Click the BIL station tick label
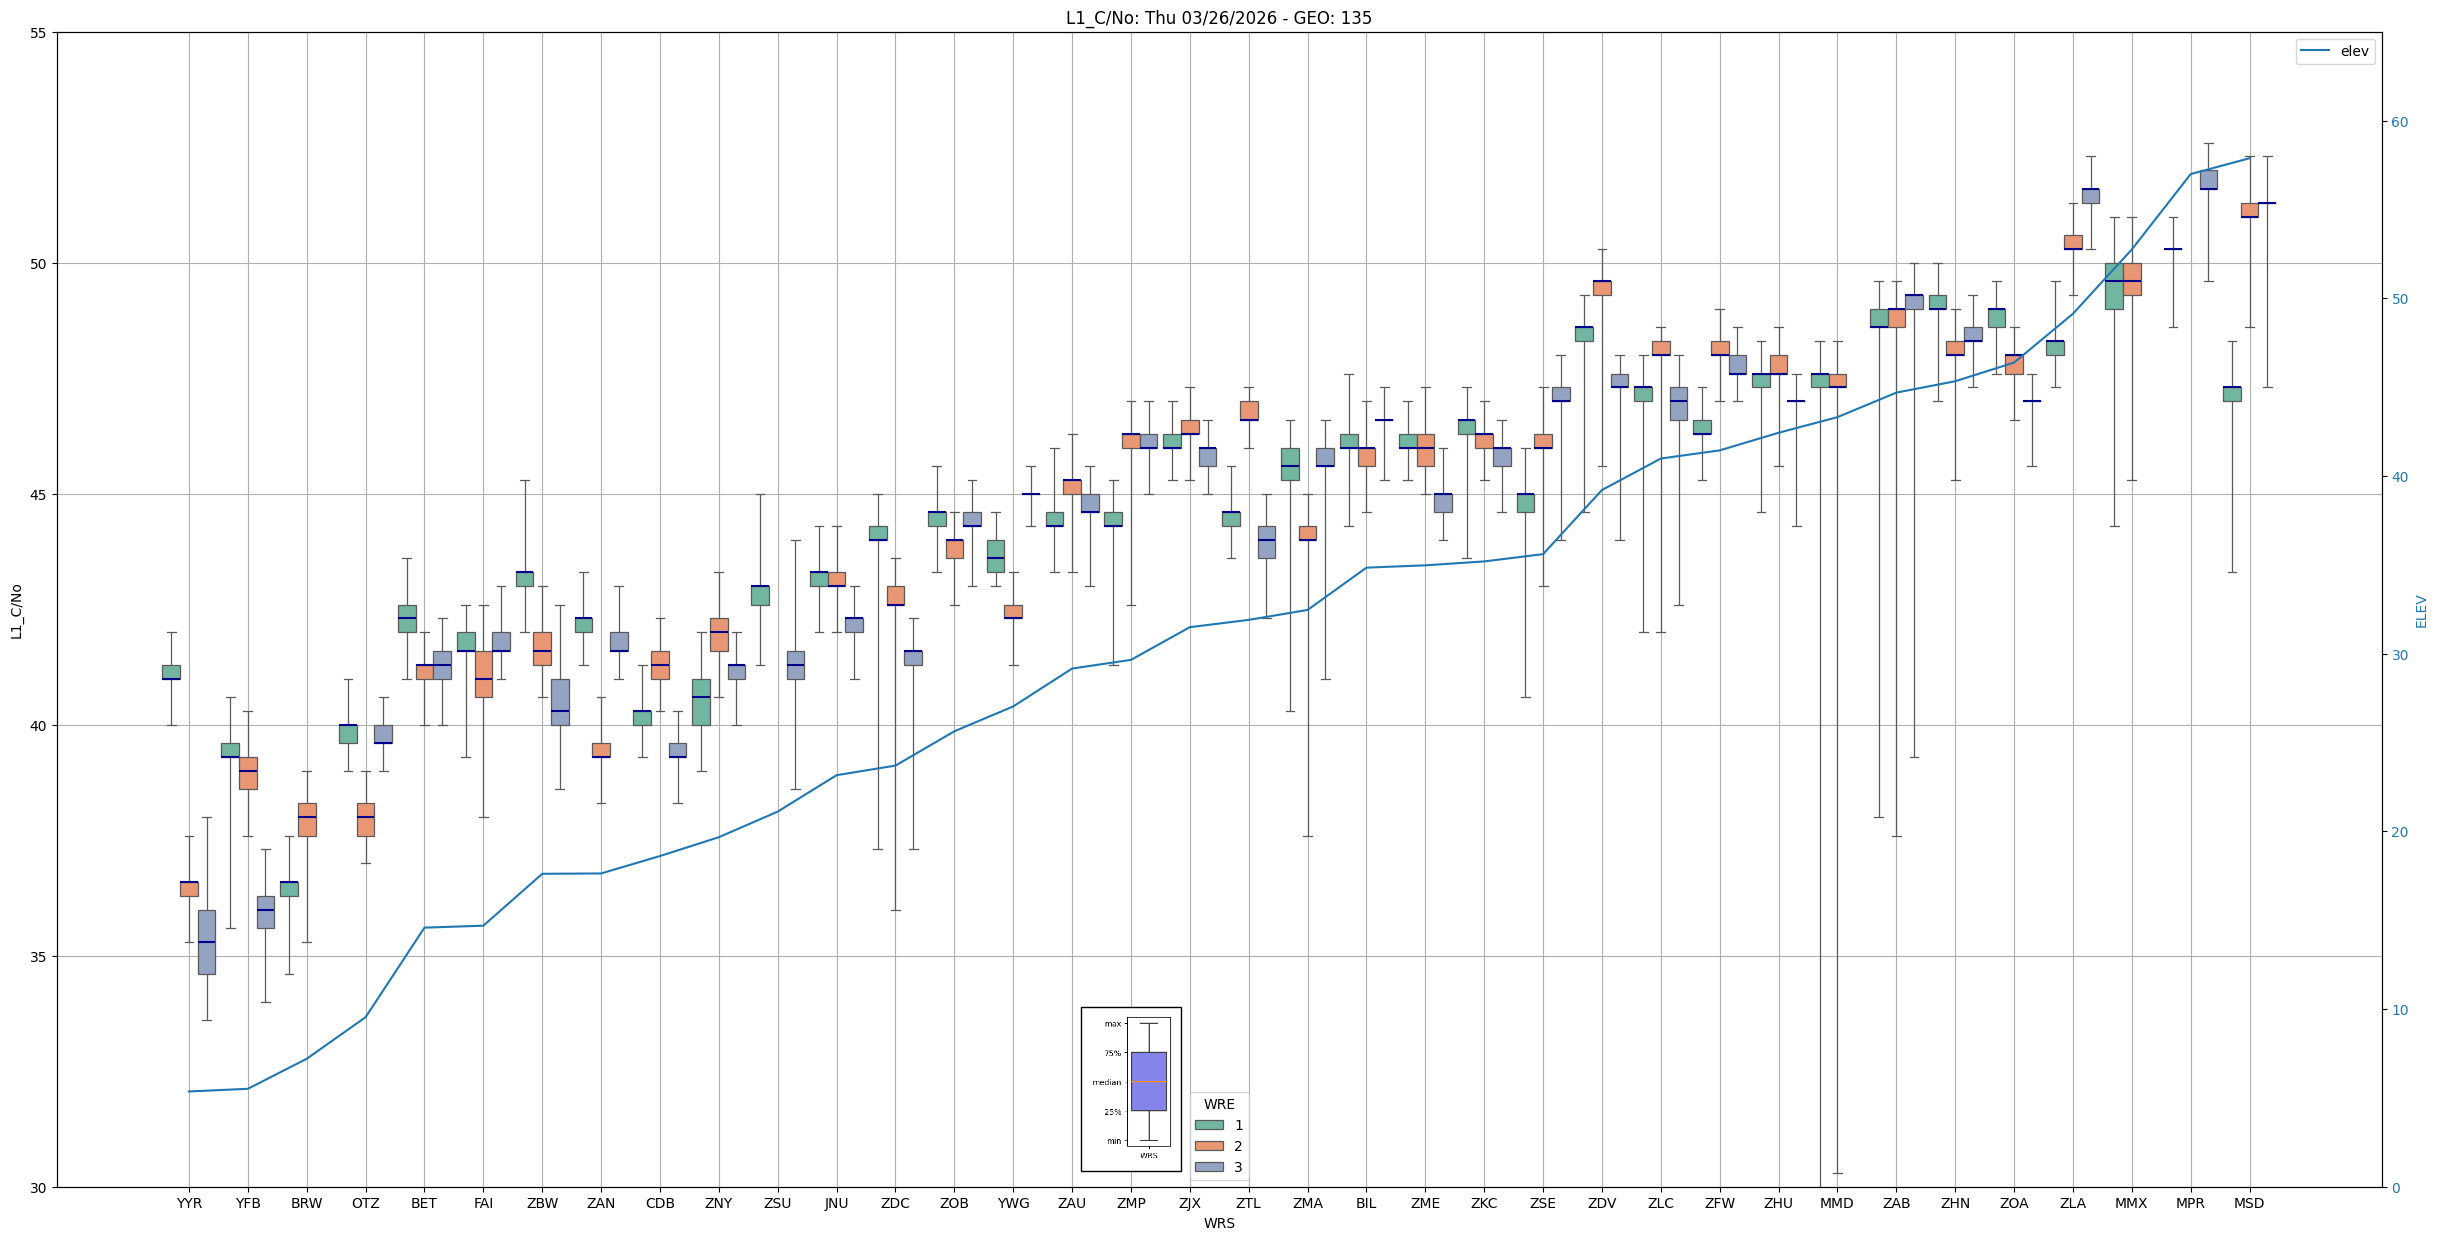 click(1366, 1203)
